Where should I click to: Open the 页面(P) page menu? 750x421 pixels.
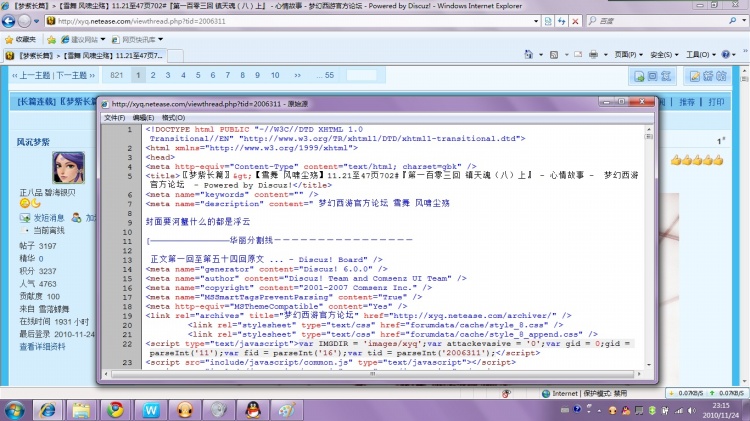coord(629,55)
